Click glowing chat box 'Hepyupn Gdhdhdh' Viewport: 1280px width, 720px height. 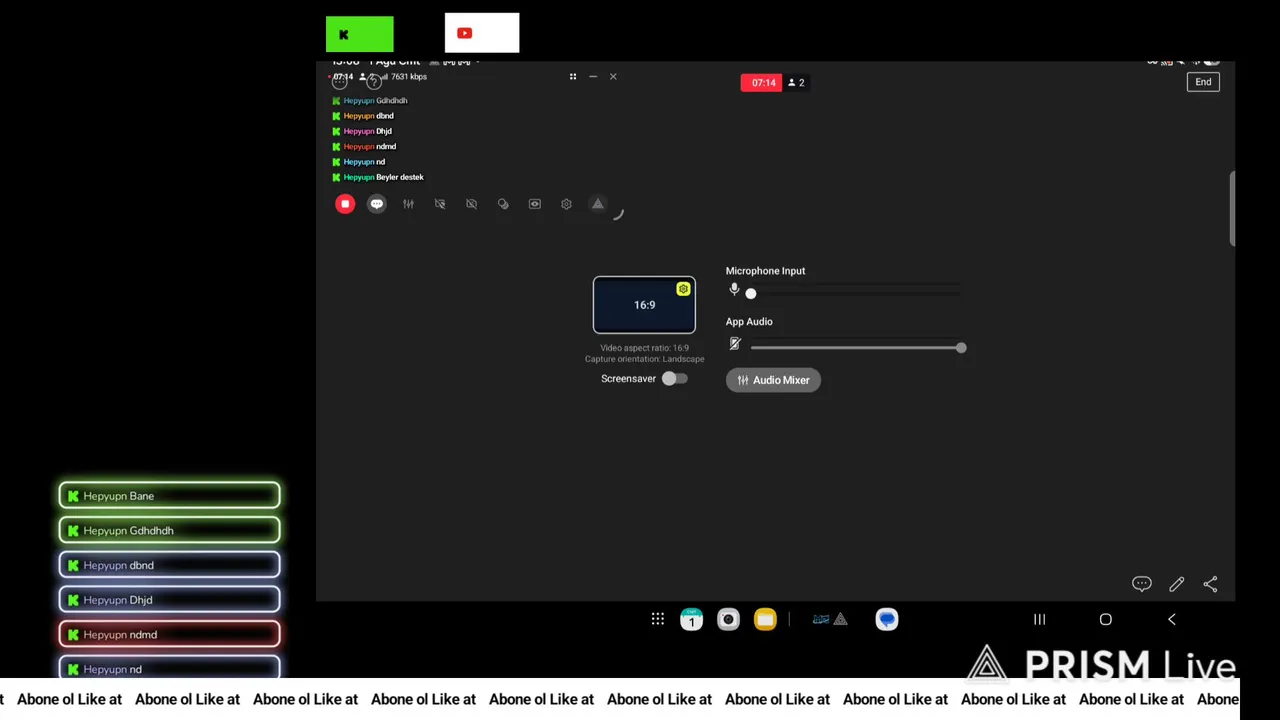[x=170, y=531]
